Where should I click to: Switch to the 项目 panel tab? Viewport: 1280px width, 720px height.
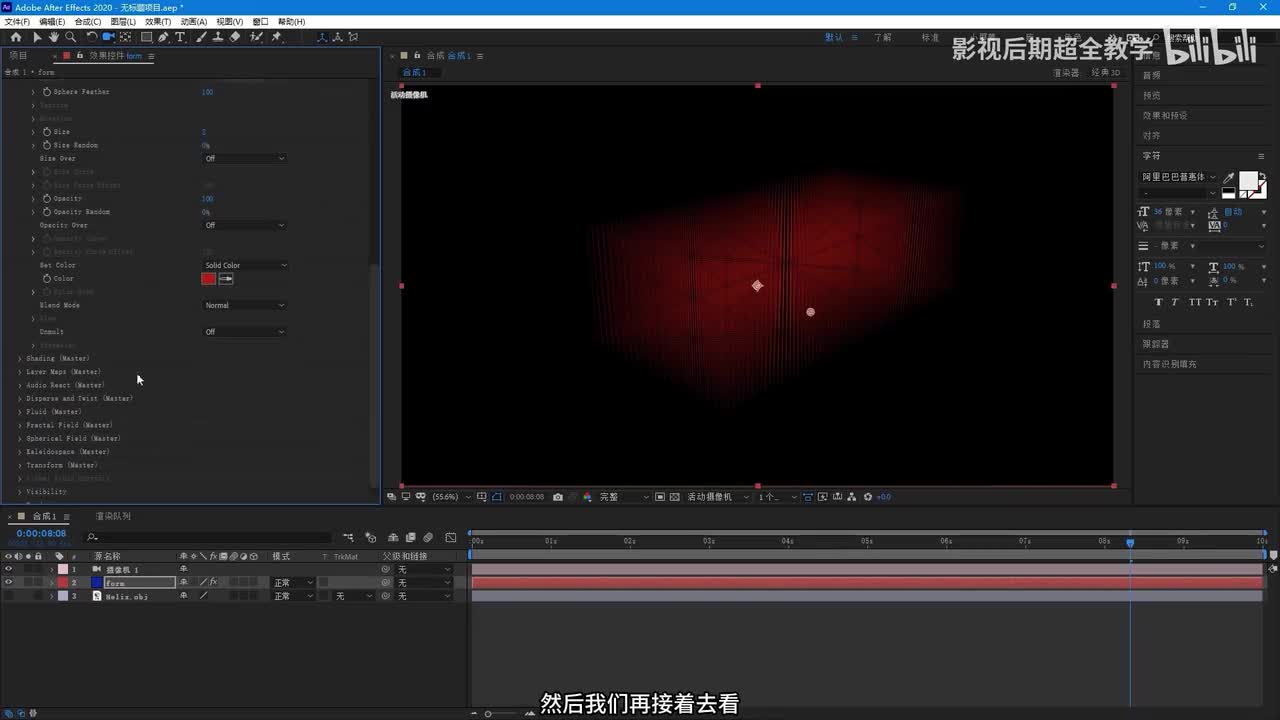tap(19, 56)
